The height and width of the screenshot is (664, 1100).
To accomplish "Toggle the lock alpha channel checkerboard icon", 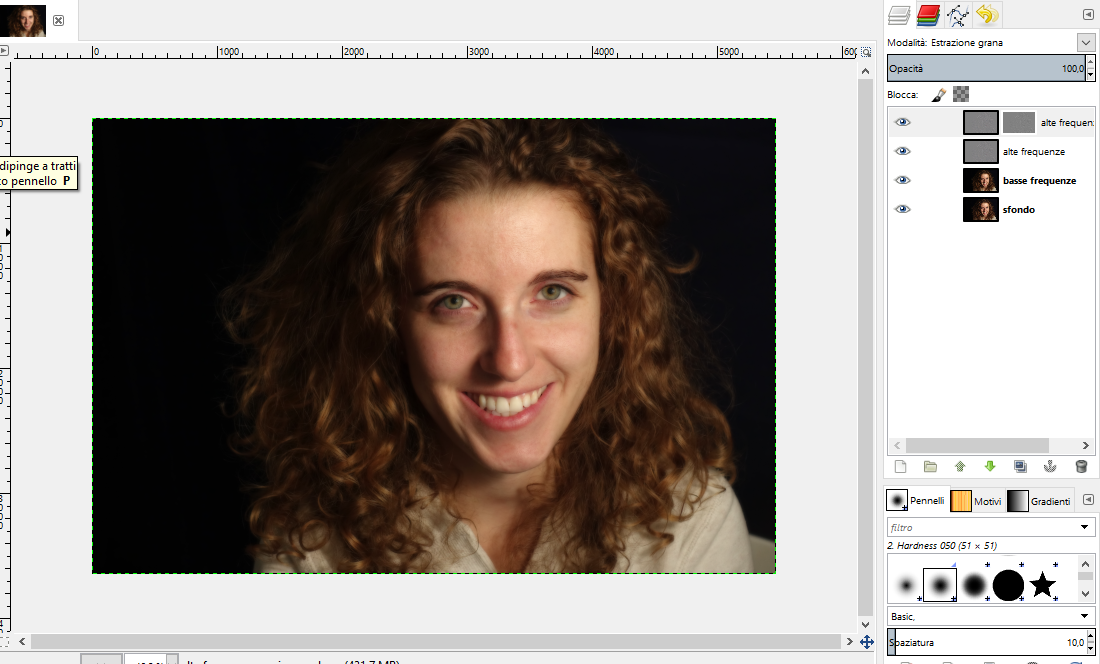I will (x=961, y=94).
